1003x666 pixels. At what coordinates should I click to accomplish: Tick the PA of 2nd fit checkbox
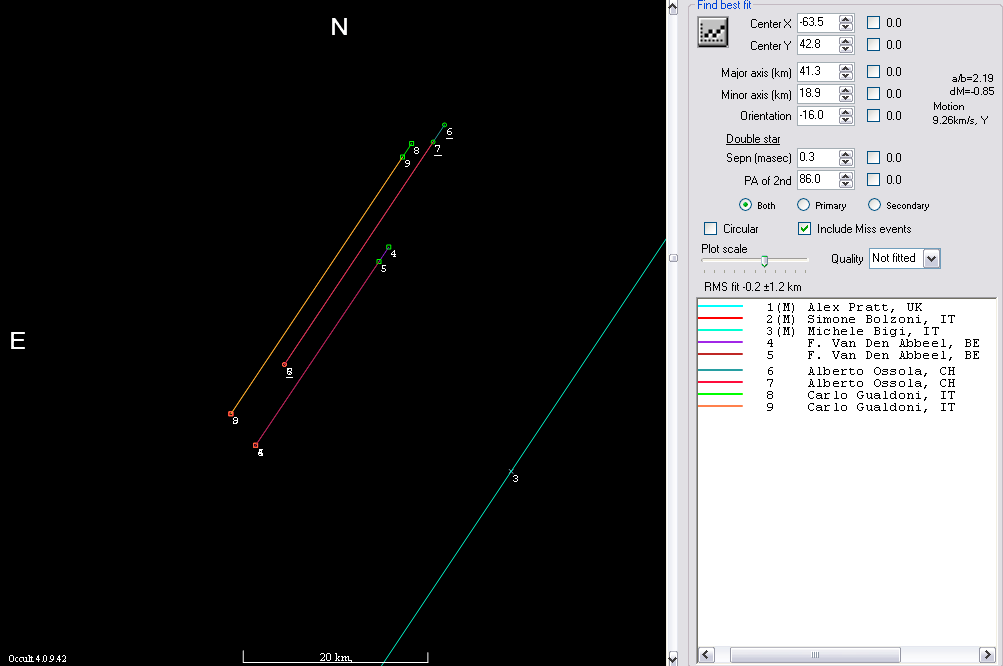pyautogui.click(x=873, y=179)
